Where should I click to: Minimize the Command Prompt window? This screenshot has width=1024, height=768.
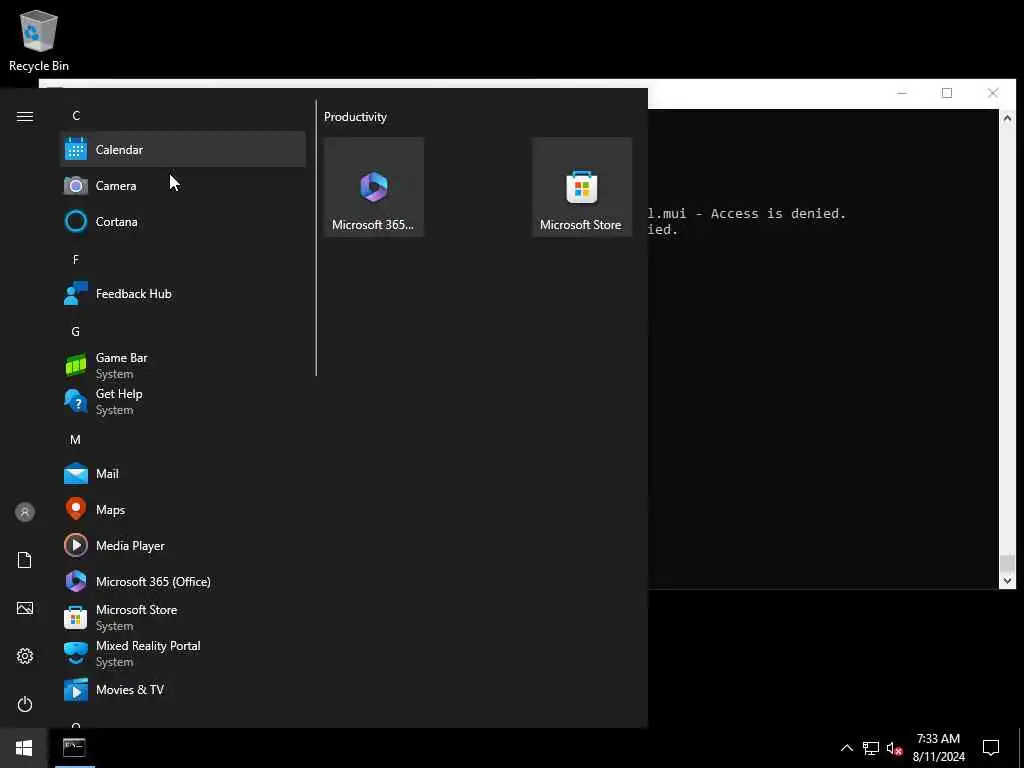tap(902, 93)
